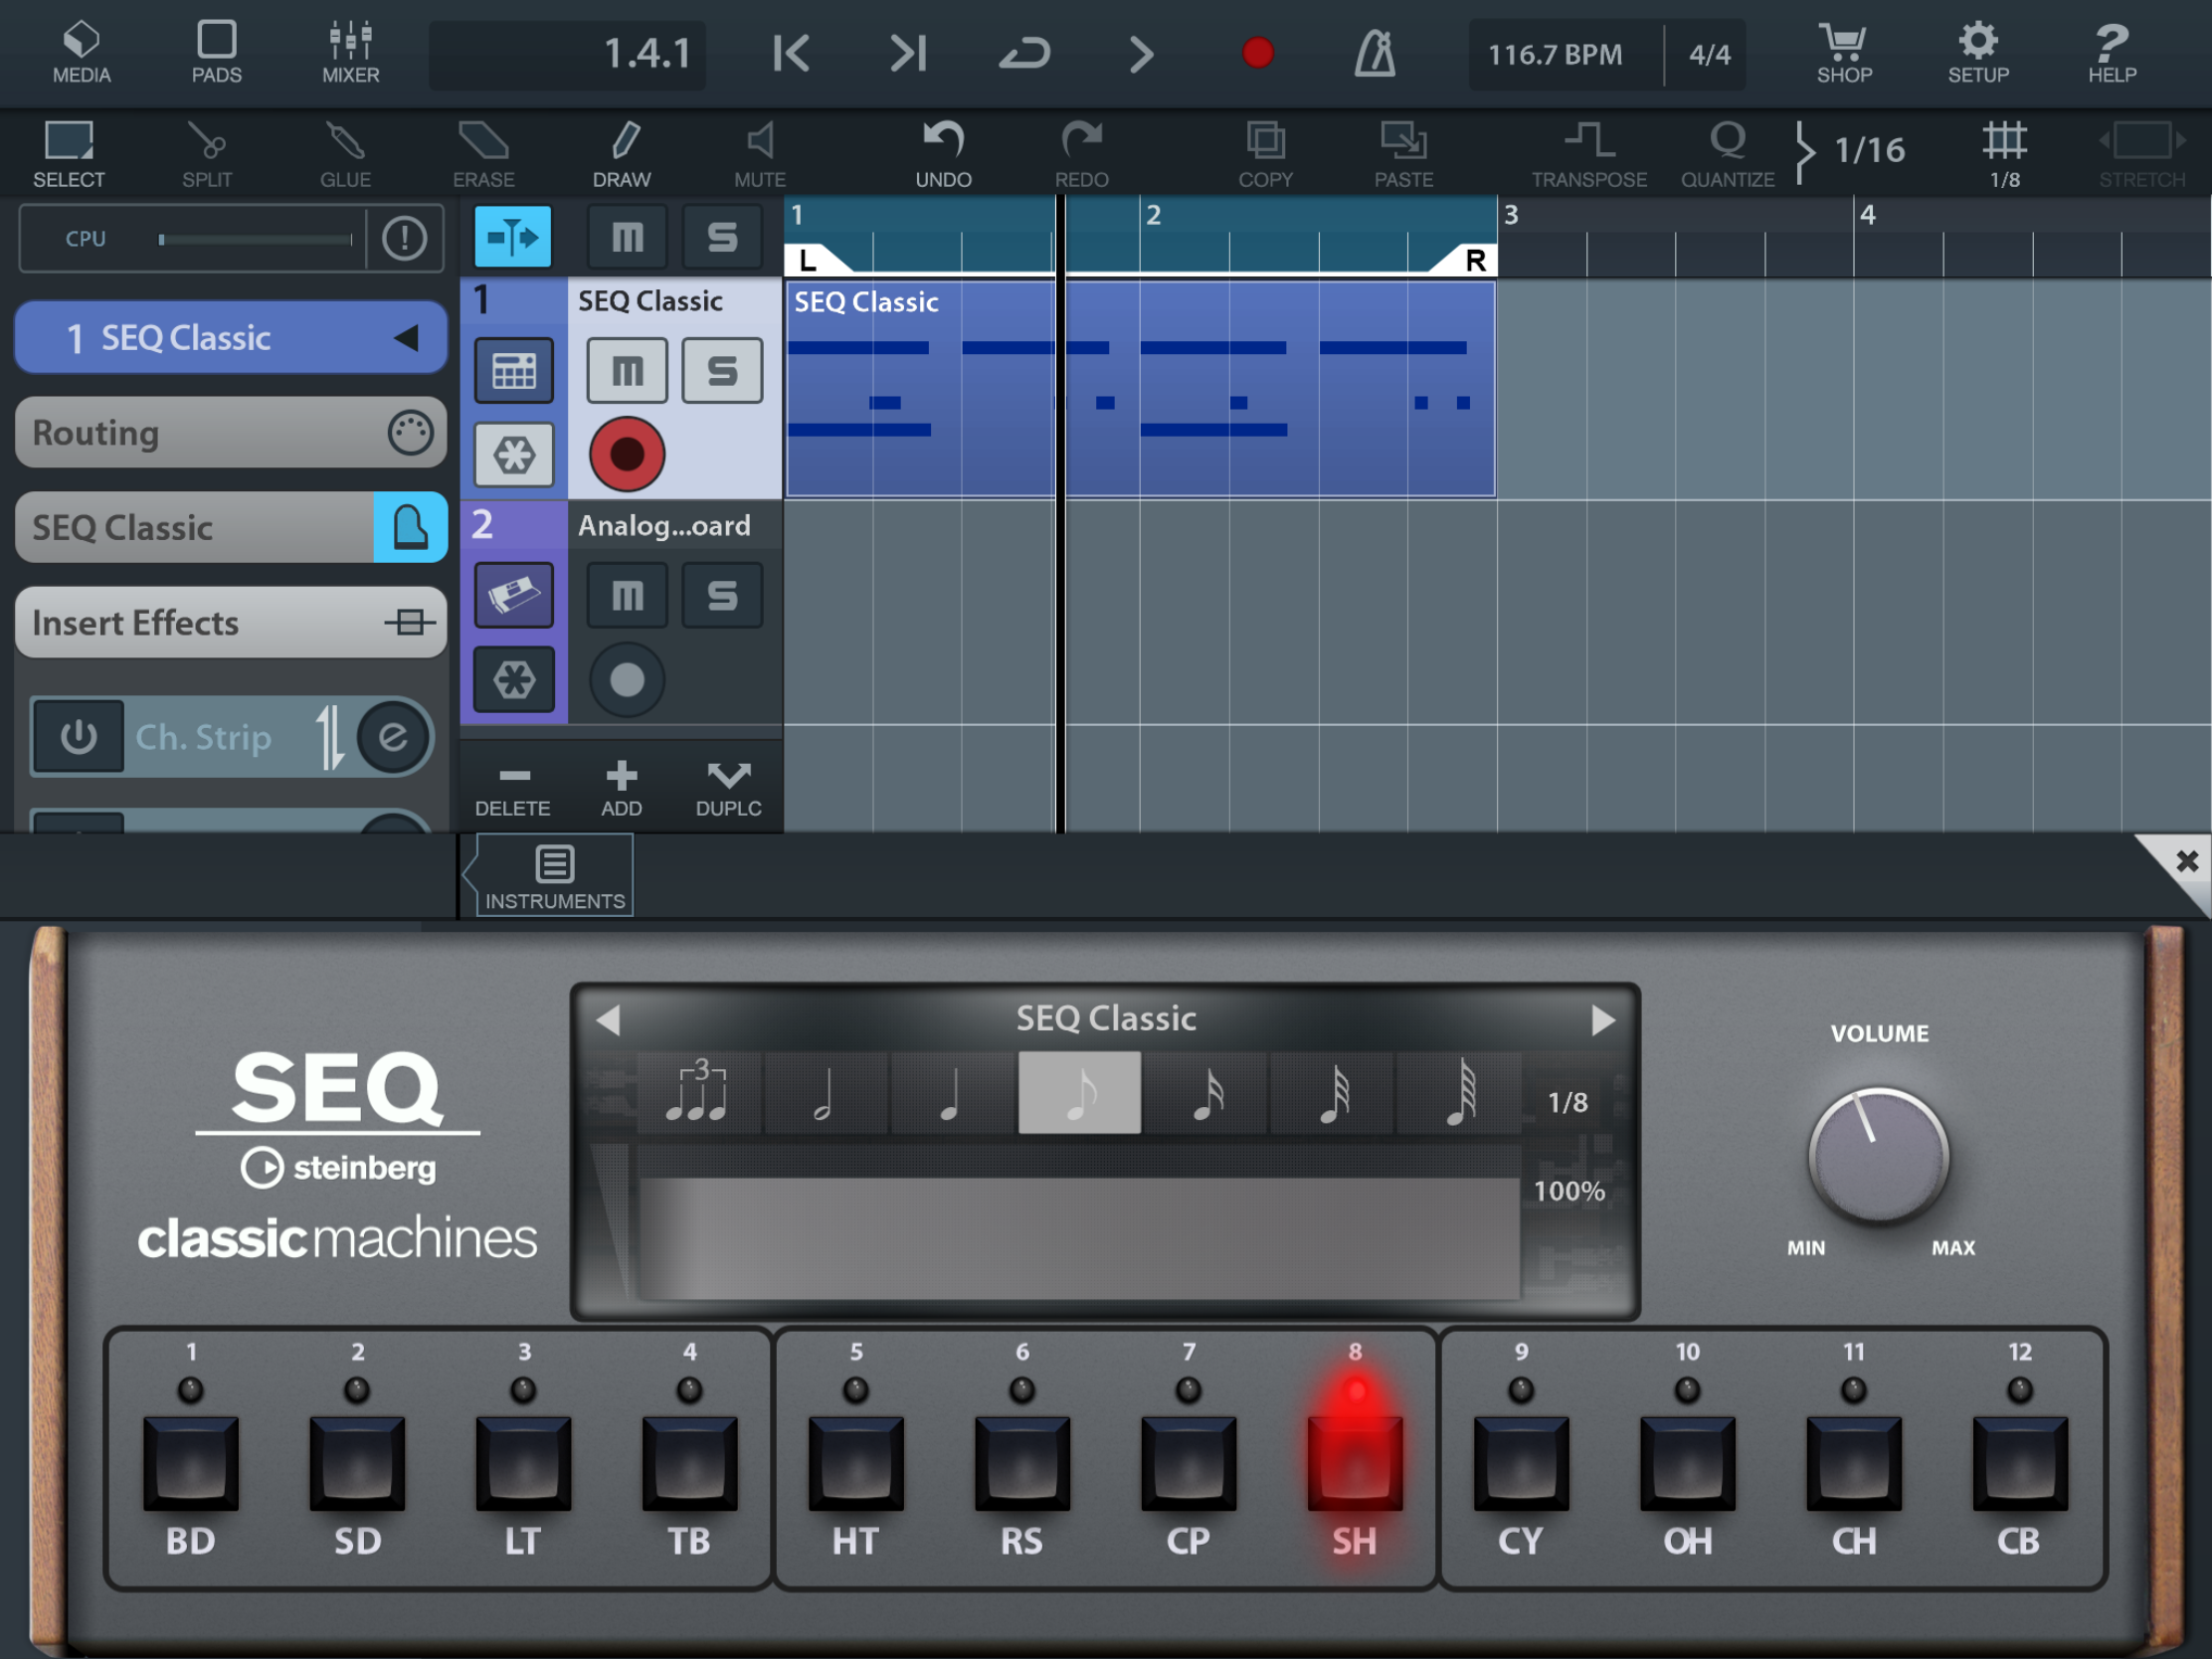Open the PADS panel

[x=216, y=52]
